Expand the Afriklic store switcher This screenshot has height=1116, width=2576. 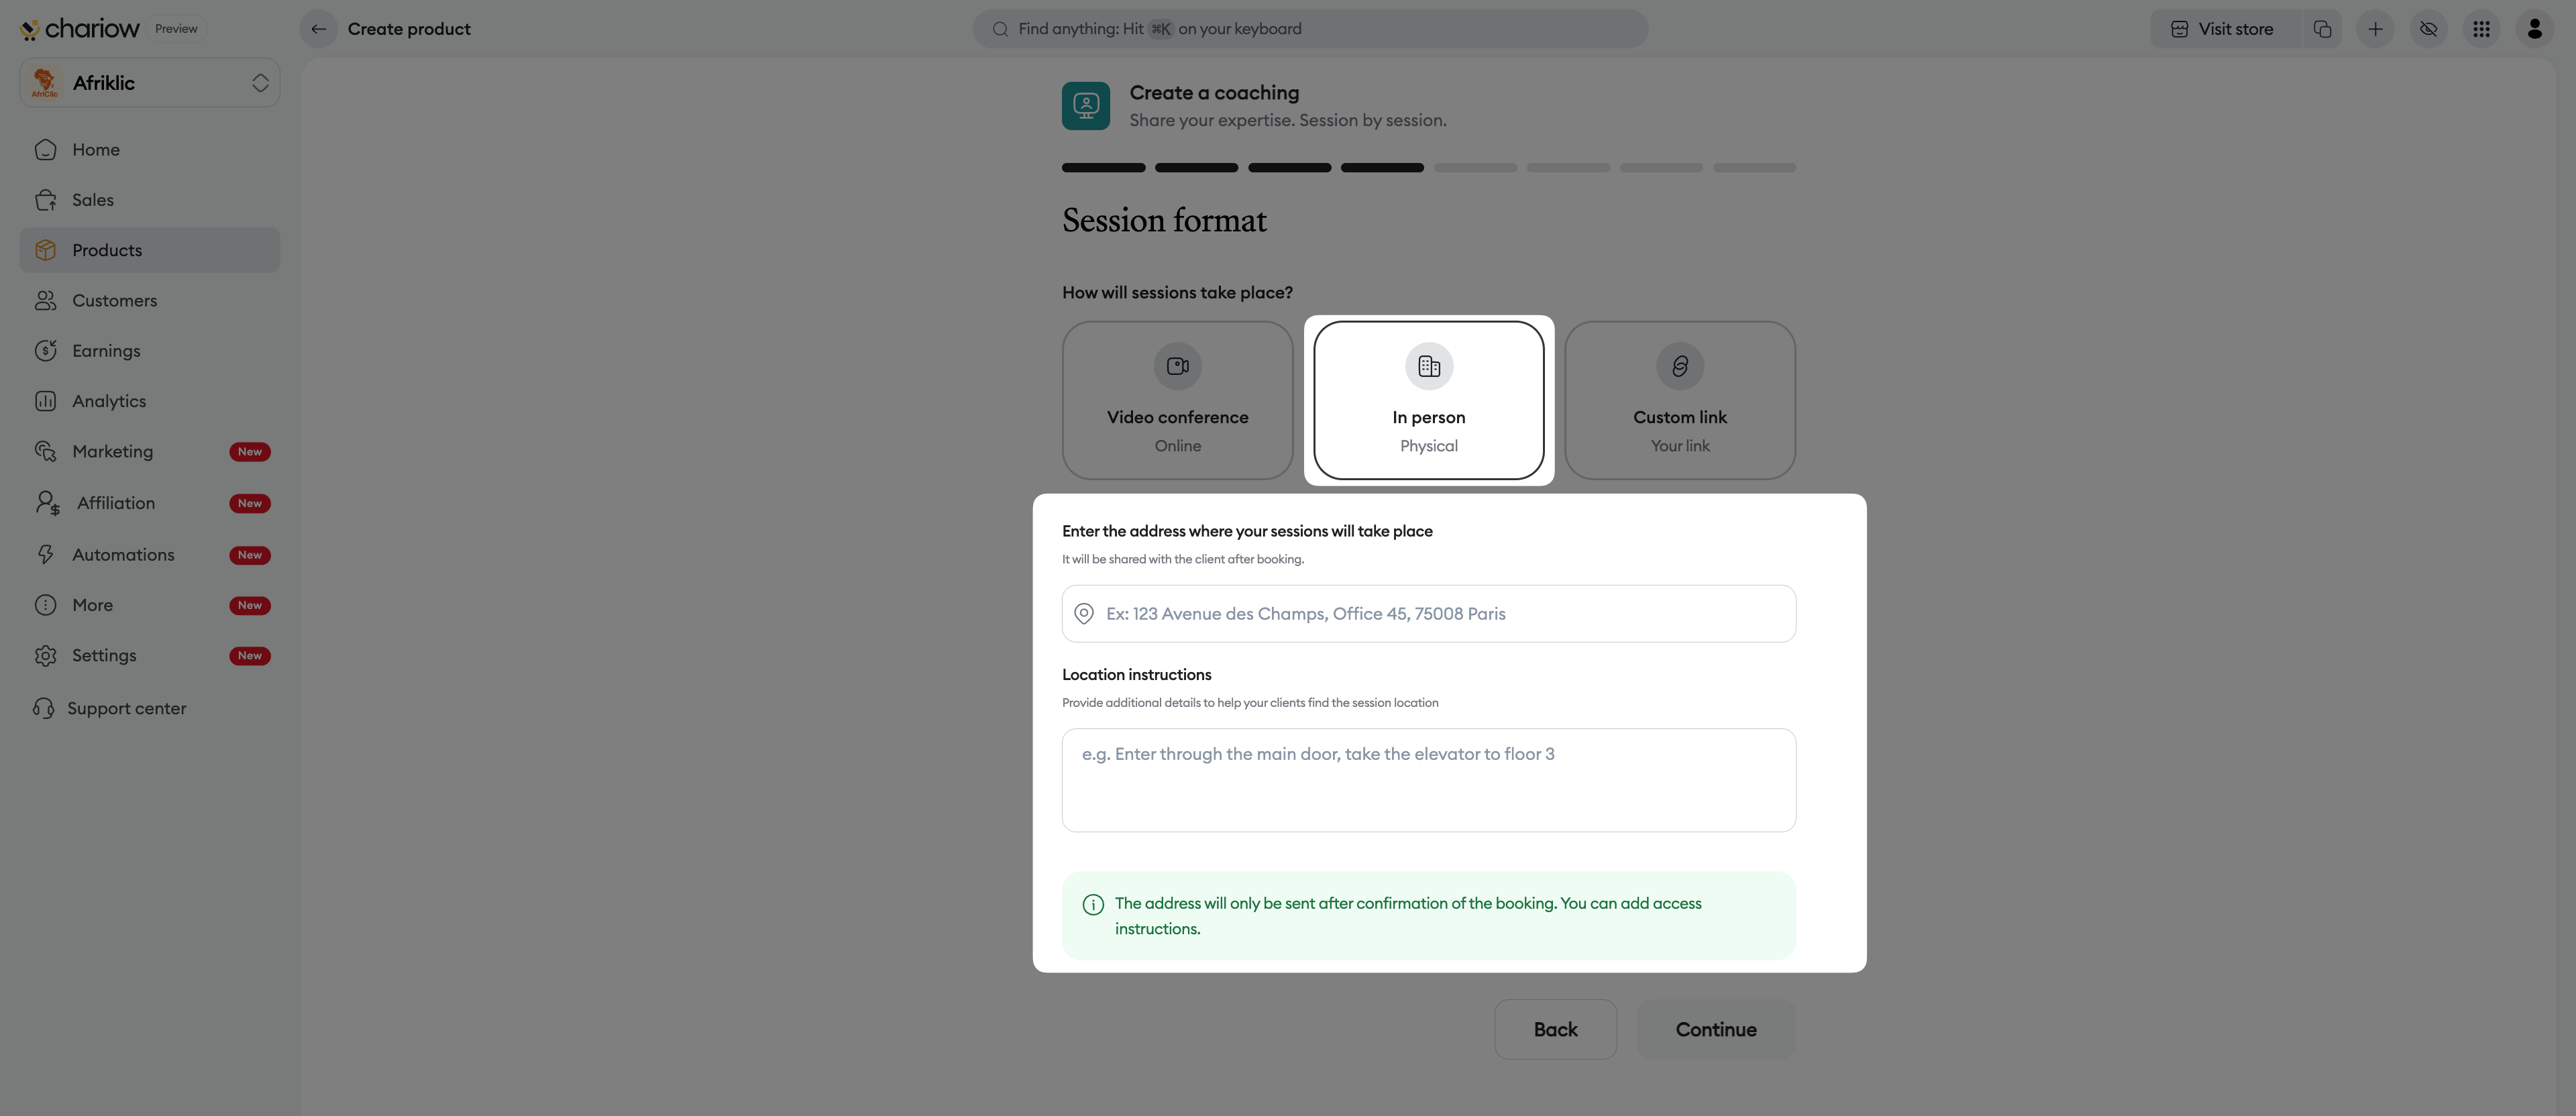tap(260, 83)
